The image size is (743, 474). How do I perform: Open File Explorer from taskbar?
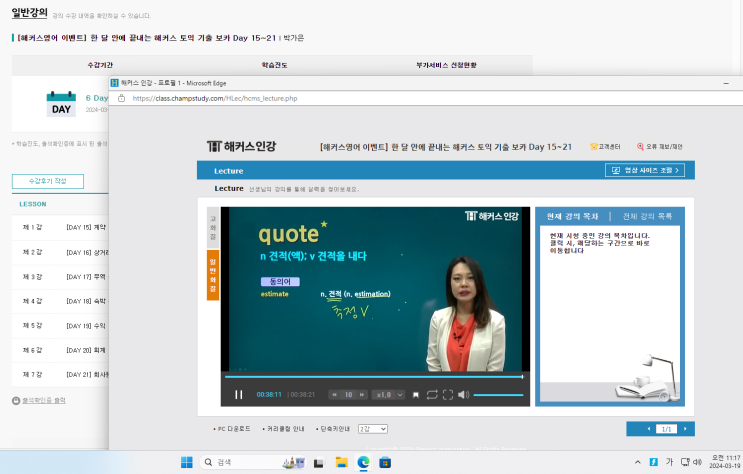pos(341,462)
